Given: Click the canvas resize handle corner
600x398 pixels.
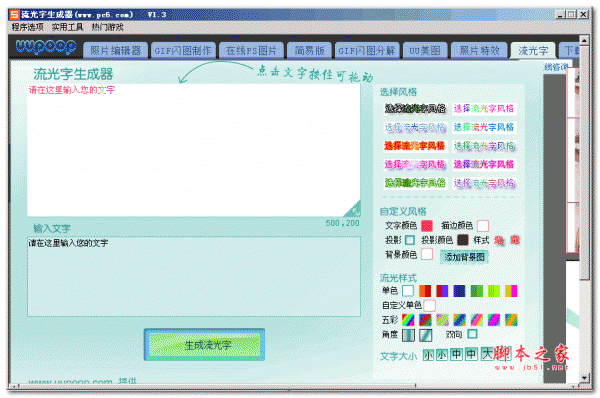Looking at the screenshot, I should tap(353, 209).
